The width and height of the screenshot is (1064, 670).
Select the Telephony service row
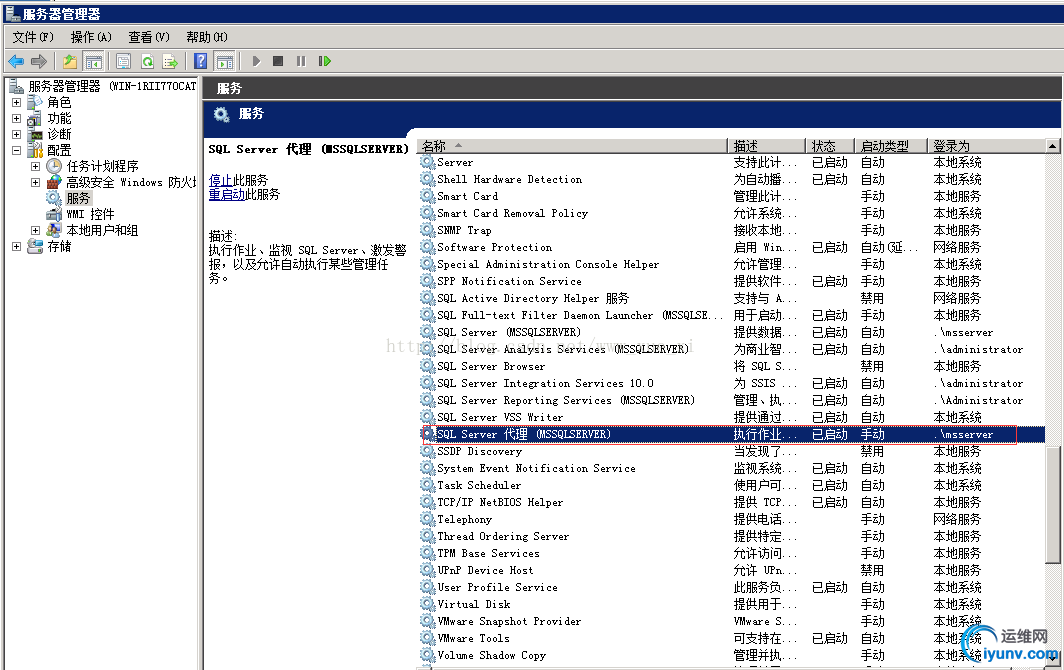point(732,519)
